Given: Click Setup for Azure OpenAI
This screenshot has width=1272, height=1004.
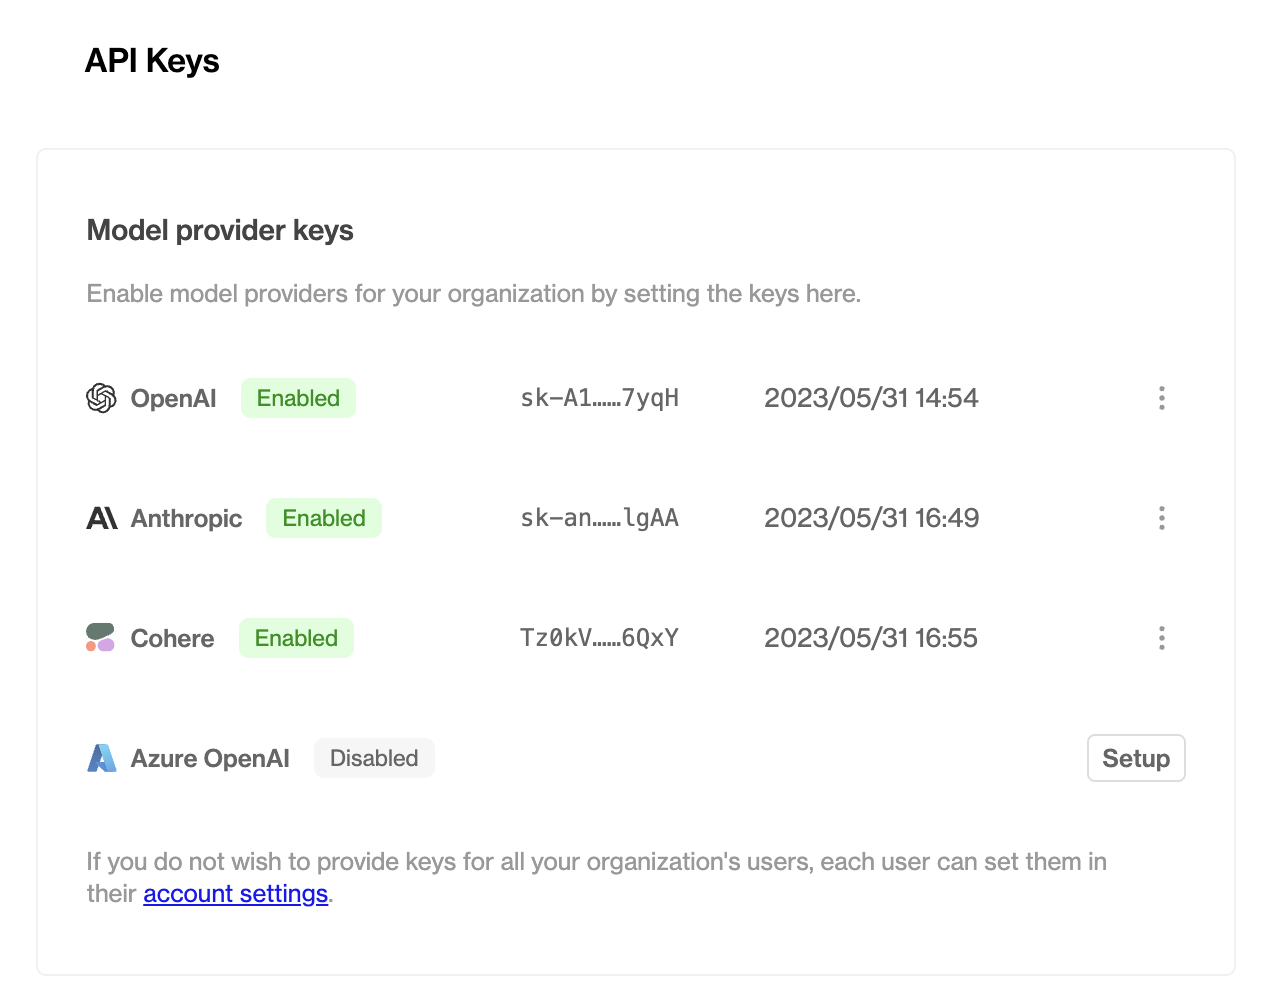Looking at the screenshot, I should coord(1136,758).
